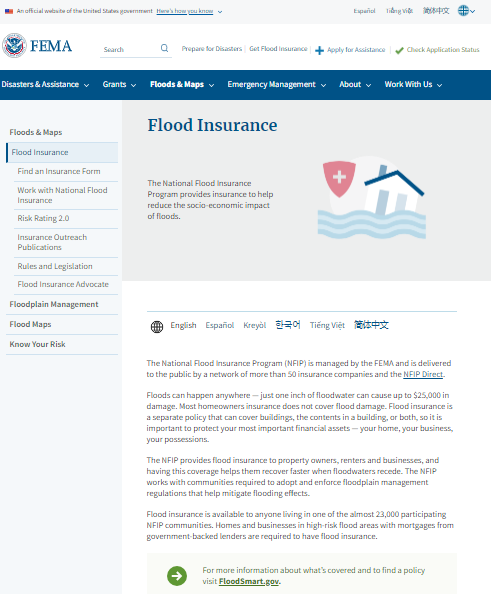Select Risk Rating 2.0 in sidebar
The width and height of the screenshot is (491, 594).
tap(43, 218)
